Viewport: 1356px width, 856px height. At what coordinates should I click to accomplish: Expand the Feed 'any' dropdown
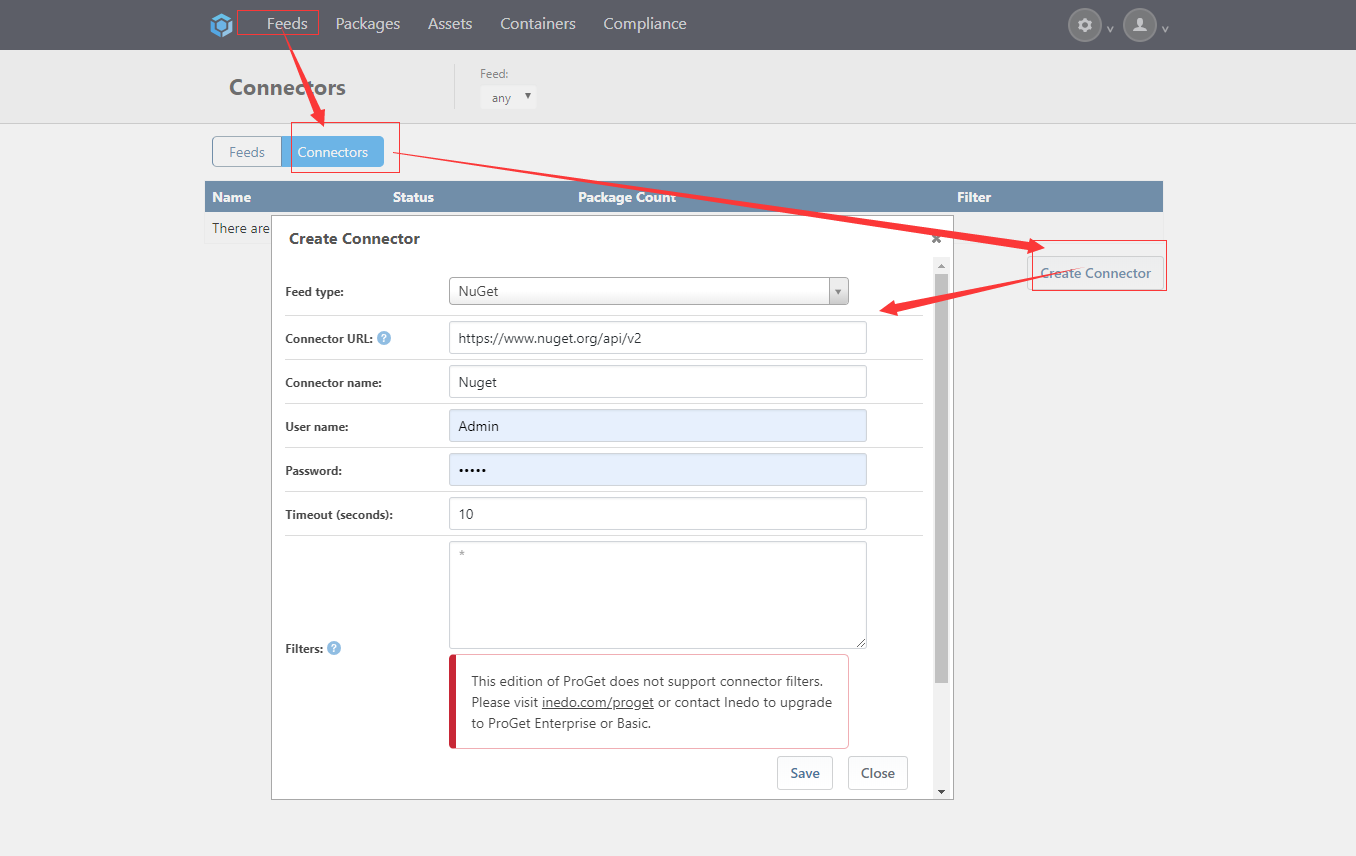pos(508,97)
